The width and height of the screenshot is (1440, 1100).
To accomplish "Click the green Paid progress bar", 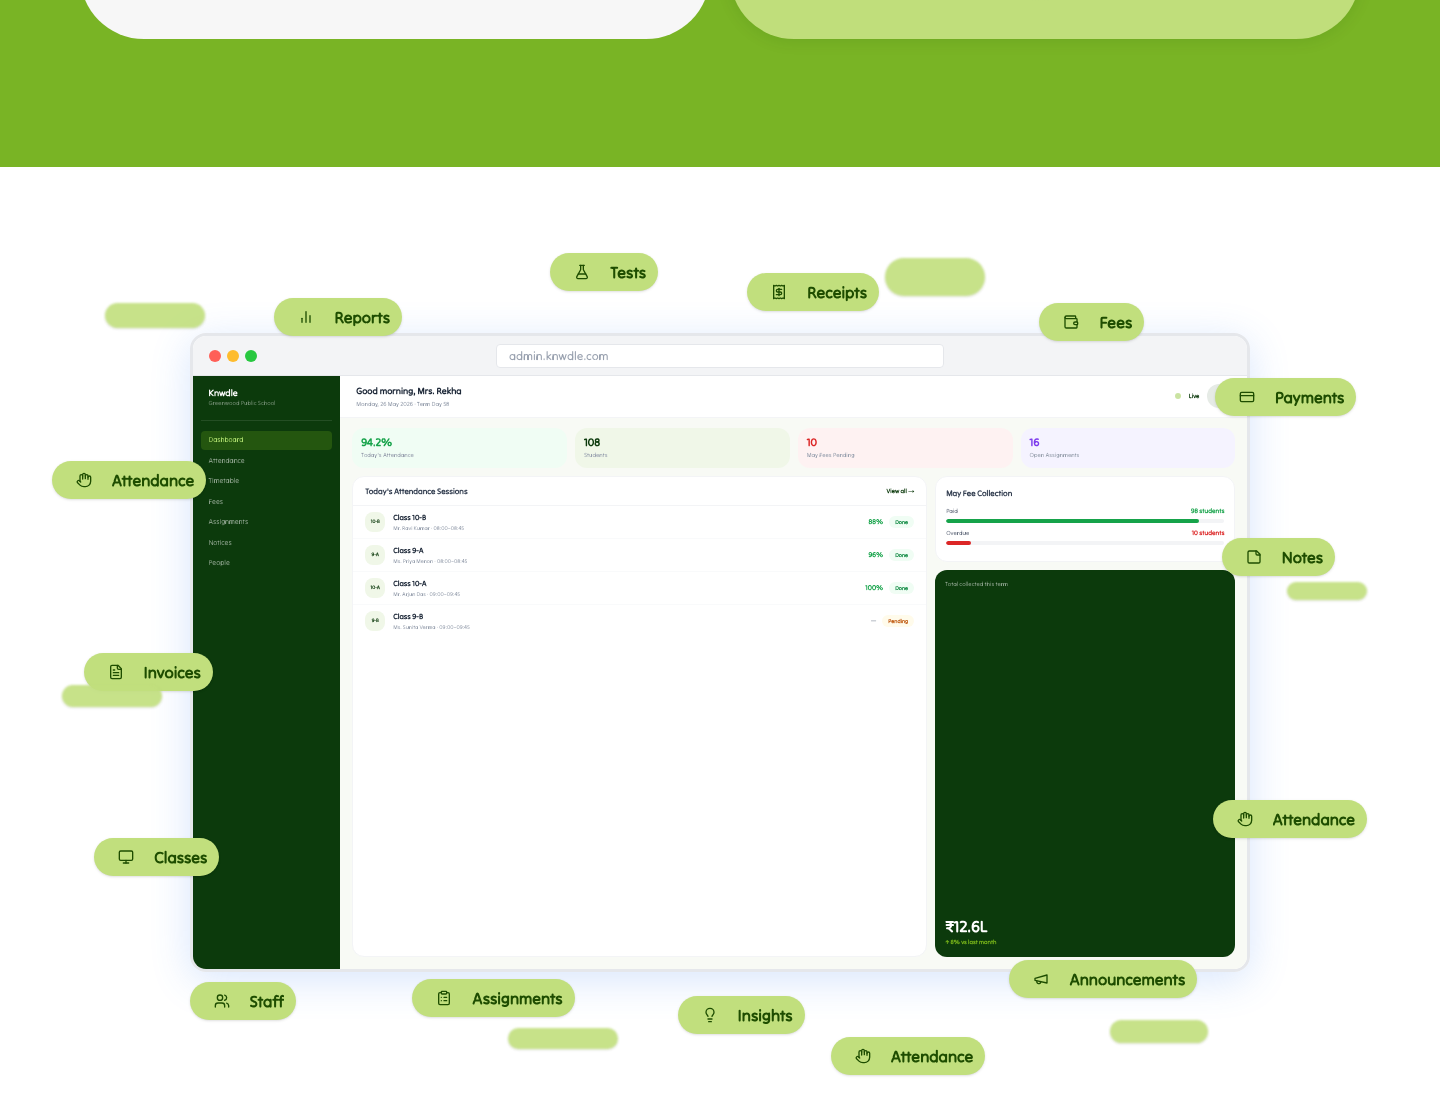I will click(x=1072, y=521).
